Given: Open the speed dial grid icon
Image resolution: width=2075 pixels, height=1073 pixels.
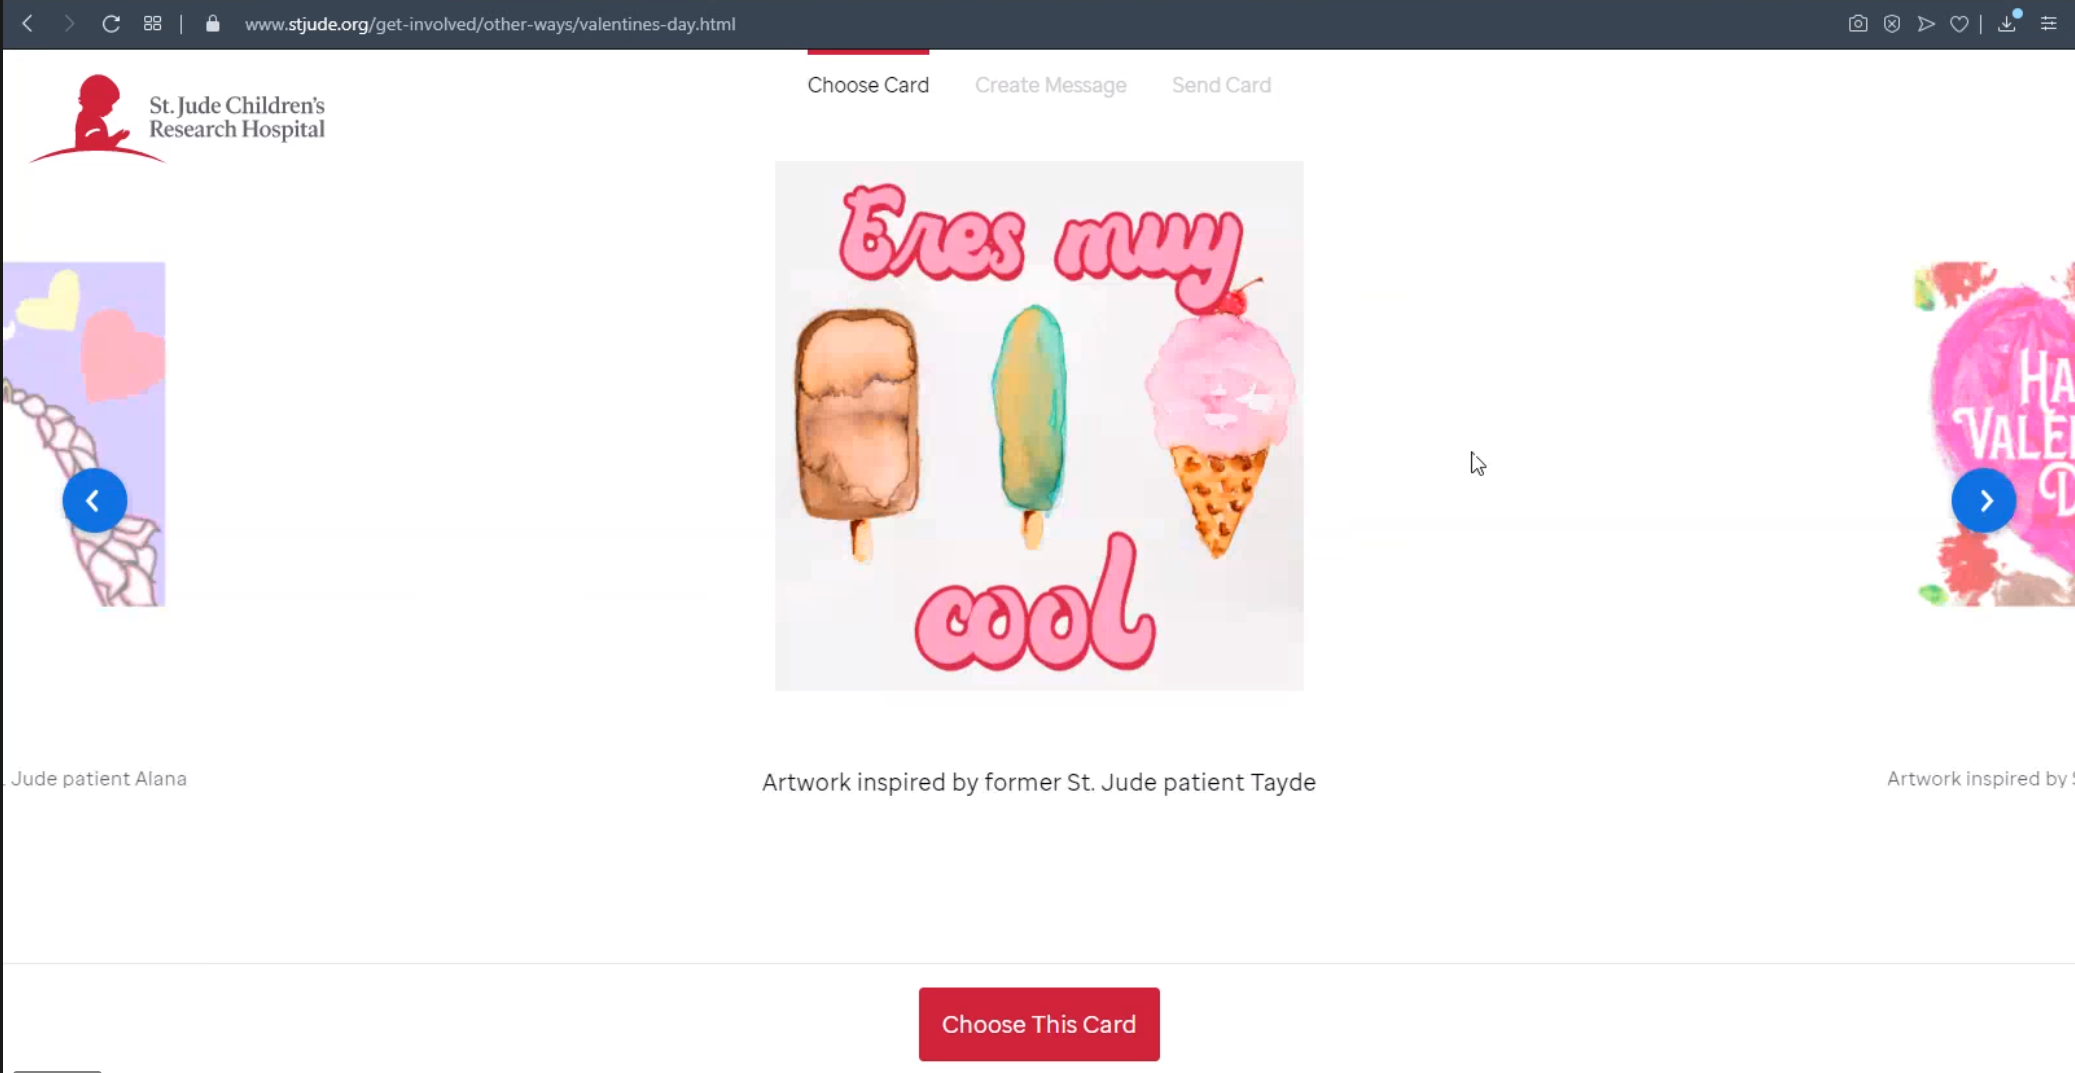Looking at the screenshot, I should coord(153,23).
